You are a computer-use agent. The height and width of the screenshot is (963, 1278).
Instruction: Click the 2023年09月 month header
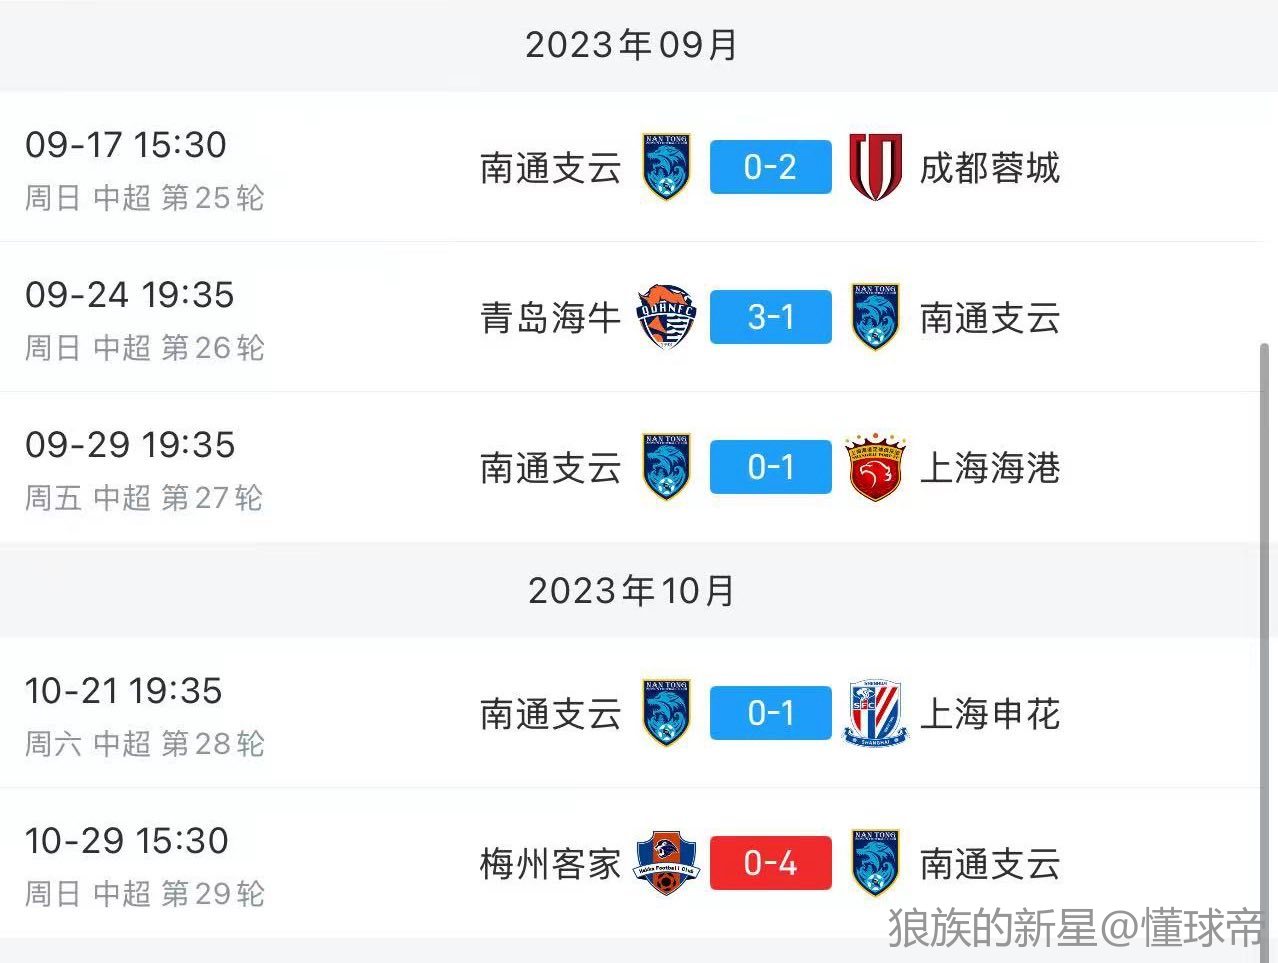coord(631,45)
